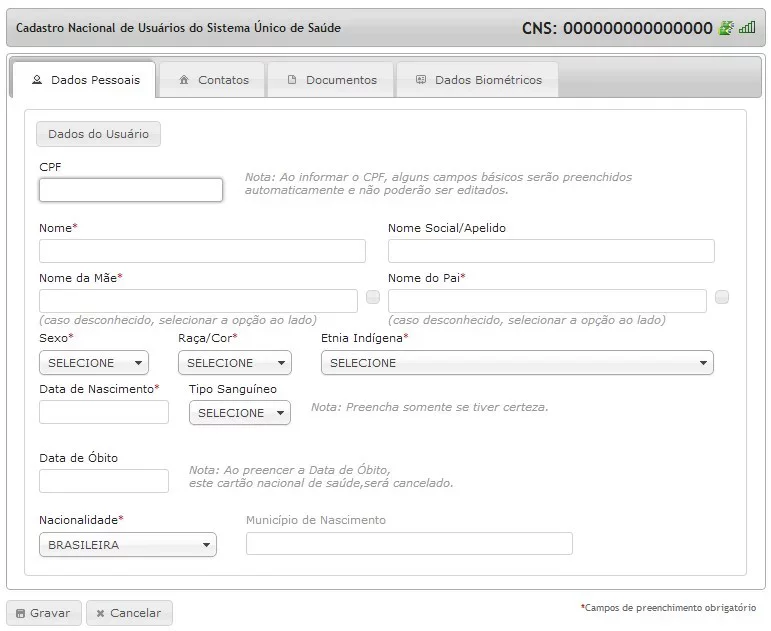Click the page icon on Documentos tab
Screen dimensions: 771x631
click(x=292, y=80)
